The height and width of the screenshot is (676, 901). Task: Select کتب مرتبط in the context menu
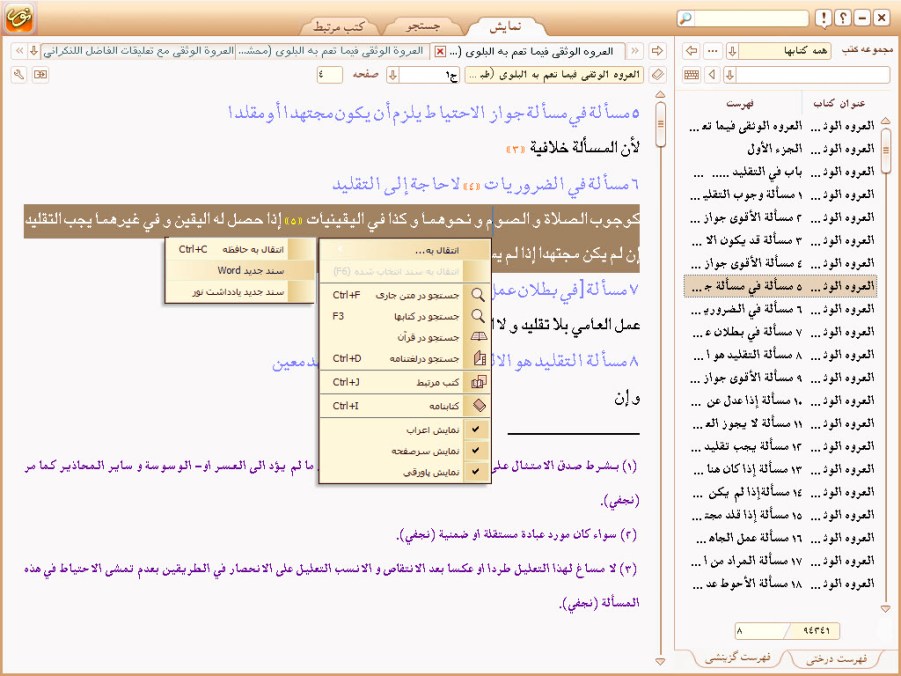click(405, 382)
